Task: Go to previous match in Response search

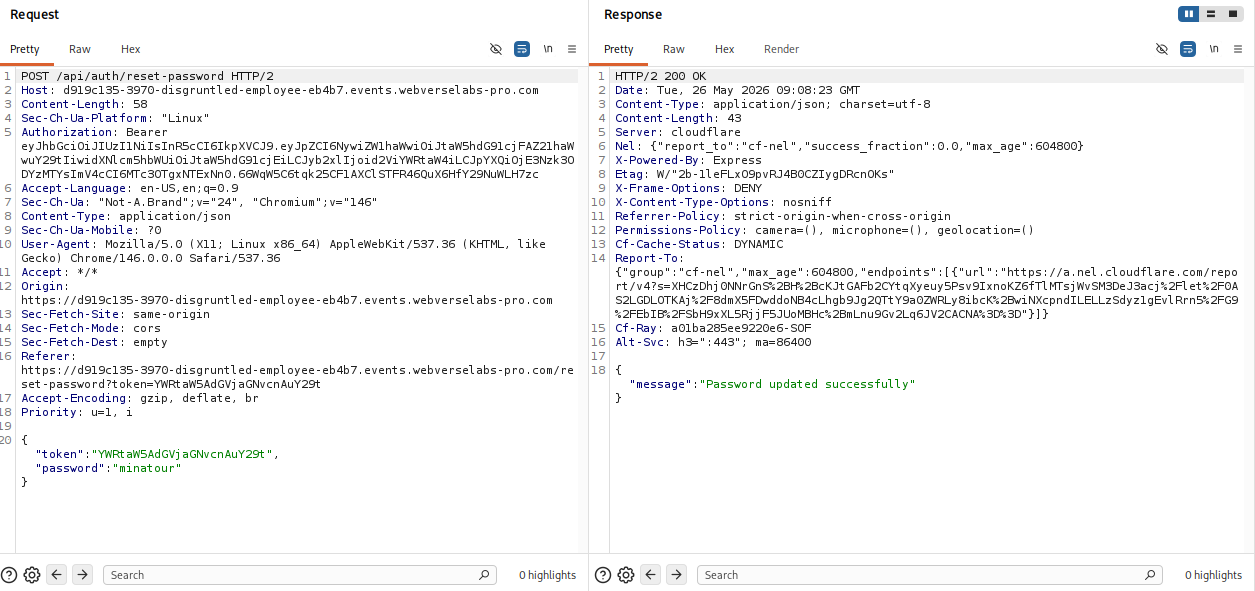Action: 651,575
